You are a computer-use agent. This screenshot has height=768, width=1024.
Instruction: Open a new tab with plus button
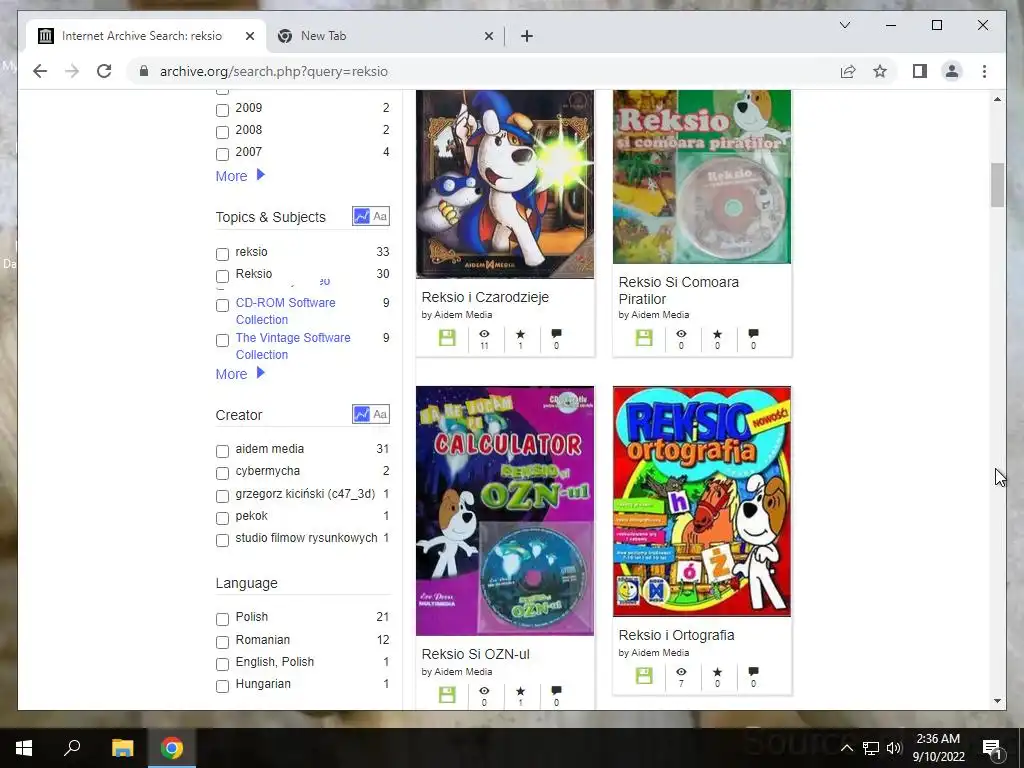pyautogui.click(x=526, y=36)
